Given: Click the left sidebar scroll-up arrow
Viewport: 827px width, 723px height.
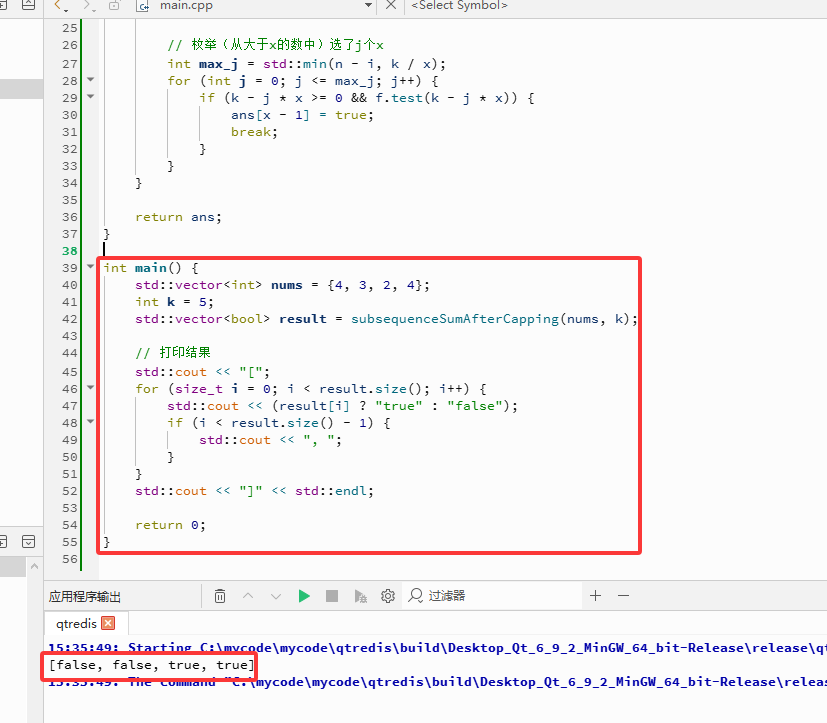Looking at the screenshot, I should coord(34,566).
